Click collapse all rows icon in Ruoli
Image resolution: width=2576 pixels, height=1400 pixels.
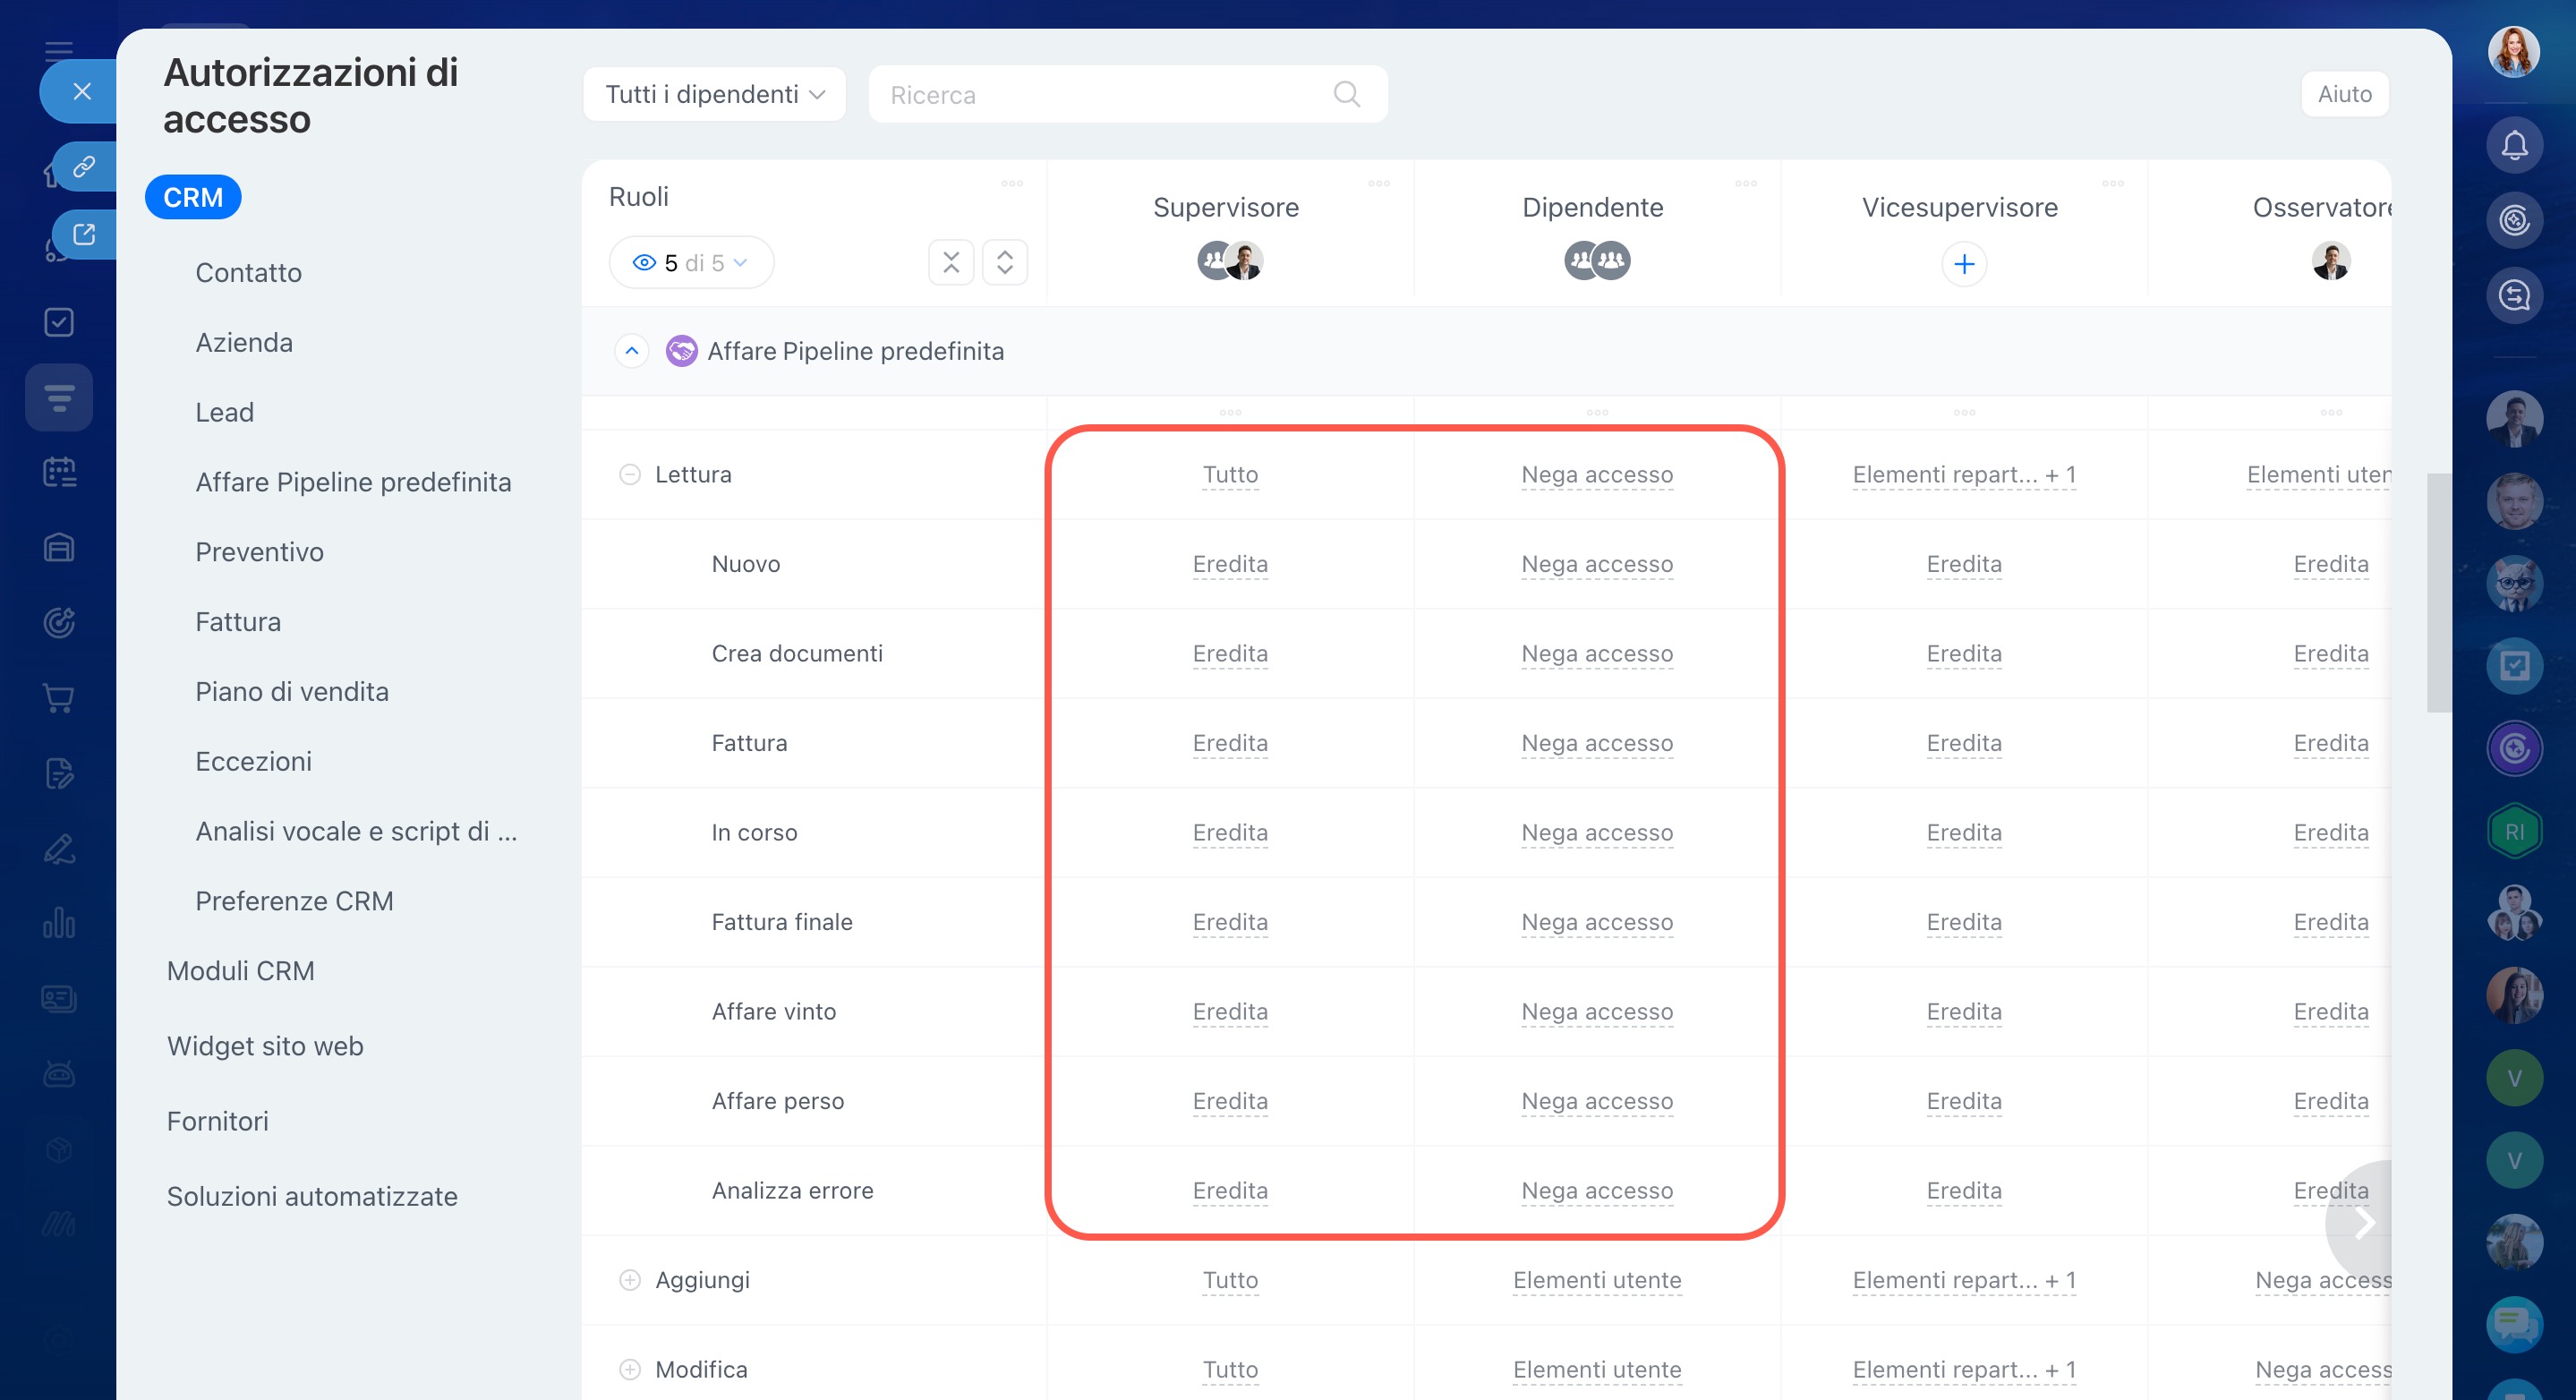point(950,263)
